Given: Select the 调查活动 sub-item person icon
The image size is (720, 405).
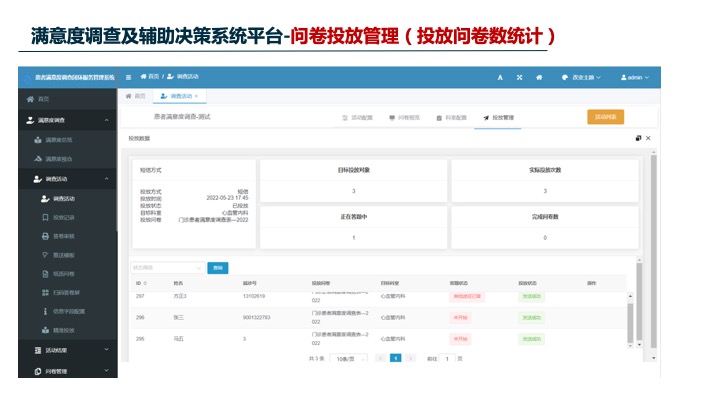Looking at the screenshot, I should 45,198.
